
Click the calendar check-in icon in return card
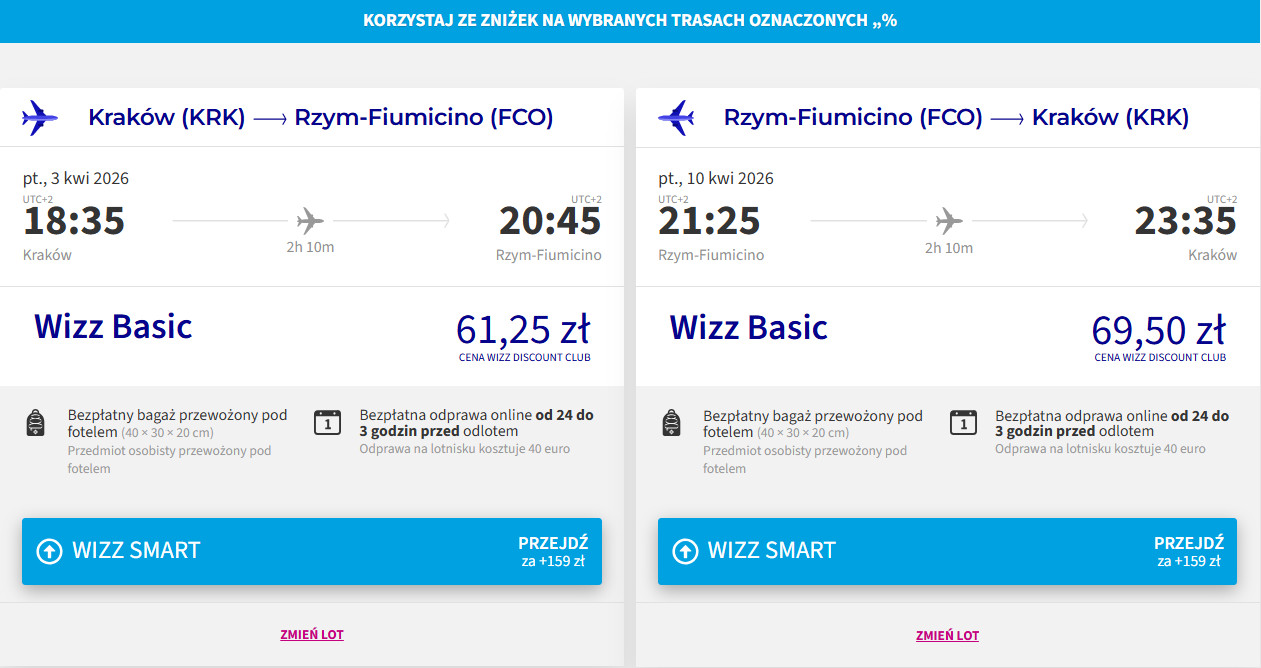[963, 422]
